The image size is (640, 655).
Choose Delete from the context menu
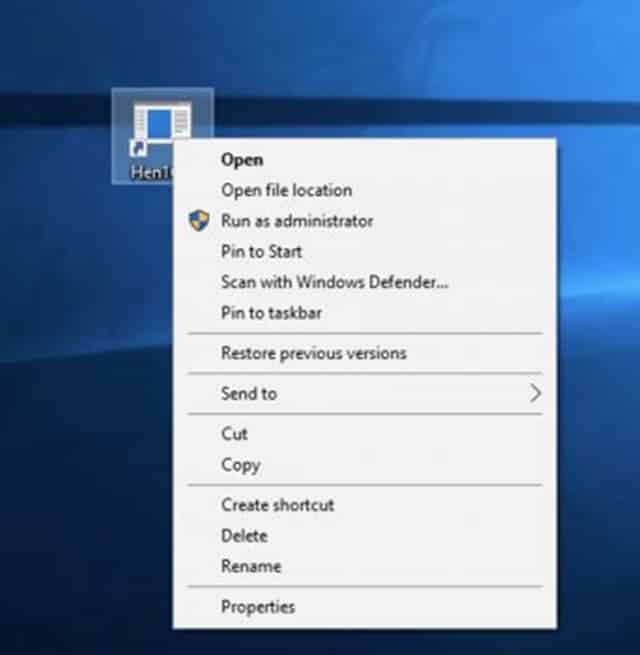244,536
